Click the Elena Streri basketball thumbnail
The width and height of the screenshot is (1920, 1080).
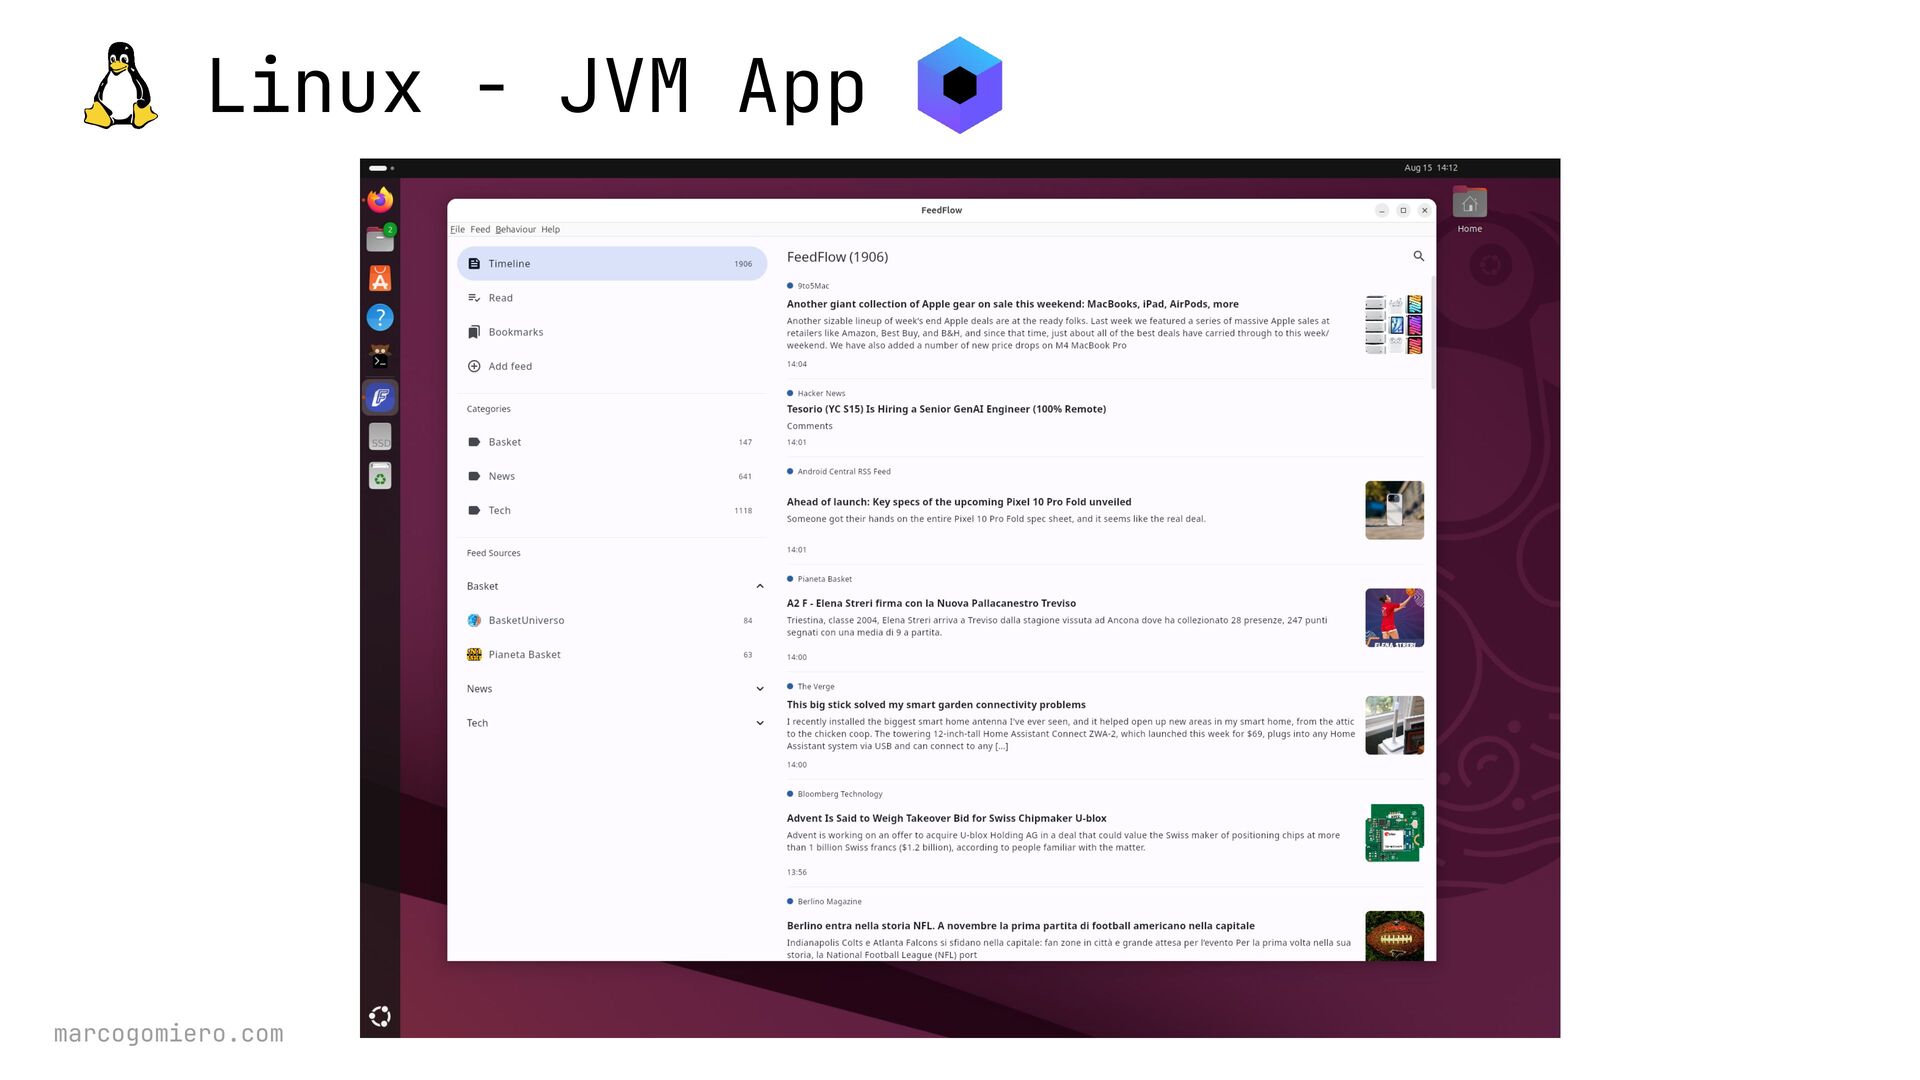[x=1394, y=618]
